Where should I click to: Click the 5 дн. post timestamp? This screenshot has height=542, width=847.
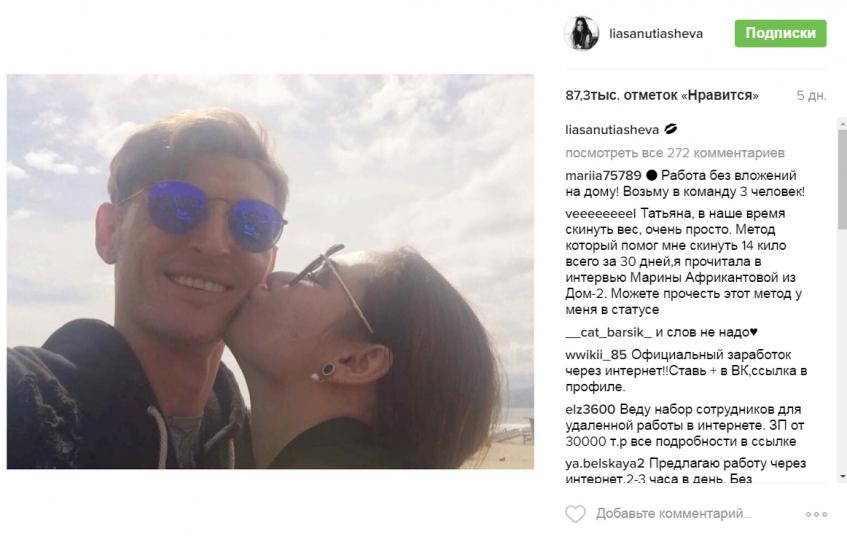(x=811, y=96)
